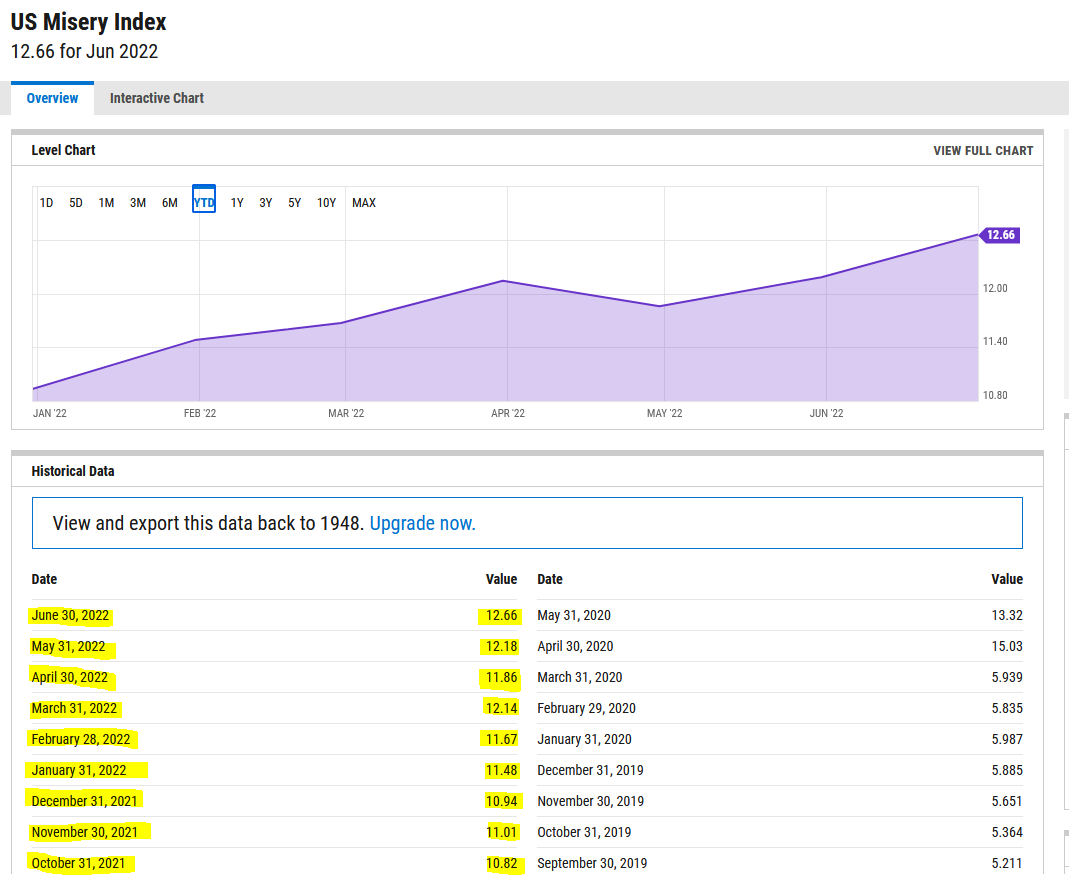Click the 13.32 value cell
Viewport: 1069px width, 875px height.
coord(1007,615)
